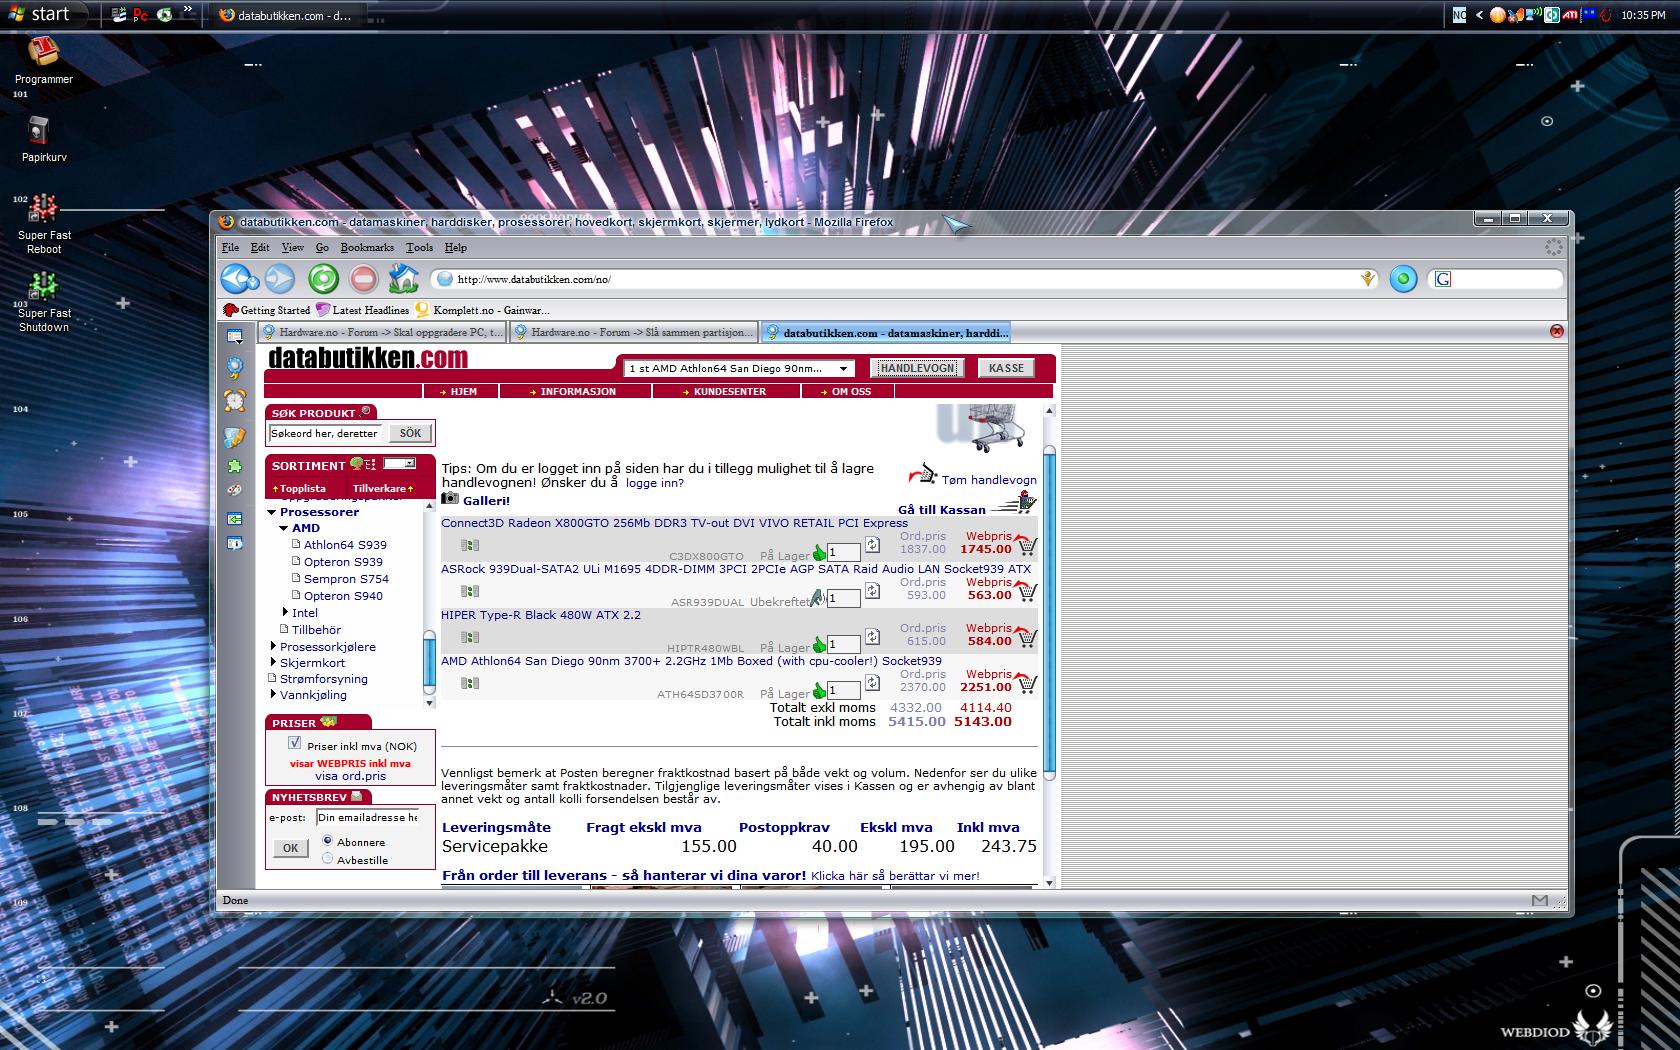Expand the Vannkjøling tree node
This screenshot has height=1050, width=1680.
[273, 694]
